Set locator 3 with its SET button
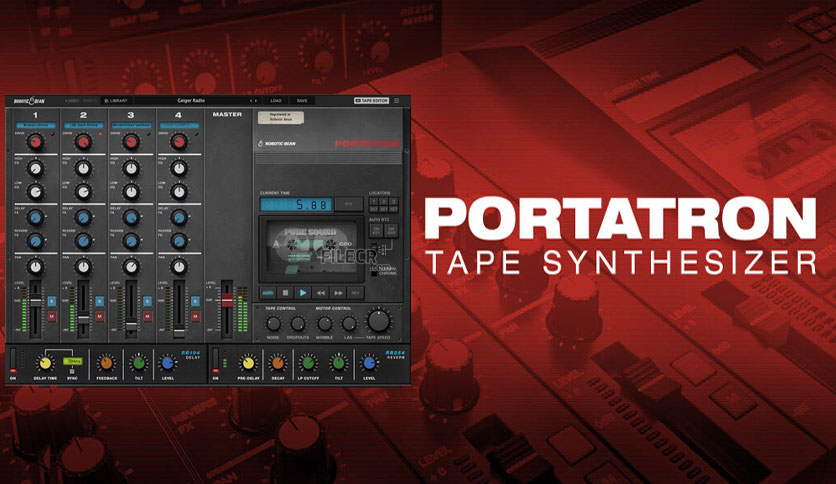This screenshot has width=836, height=484. coord(393,209)
